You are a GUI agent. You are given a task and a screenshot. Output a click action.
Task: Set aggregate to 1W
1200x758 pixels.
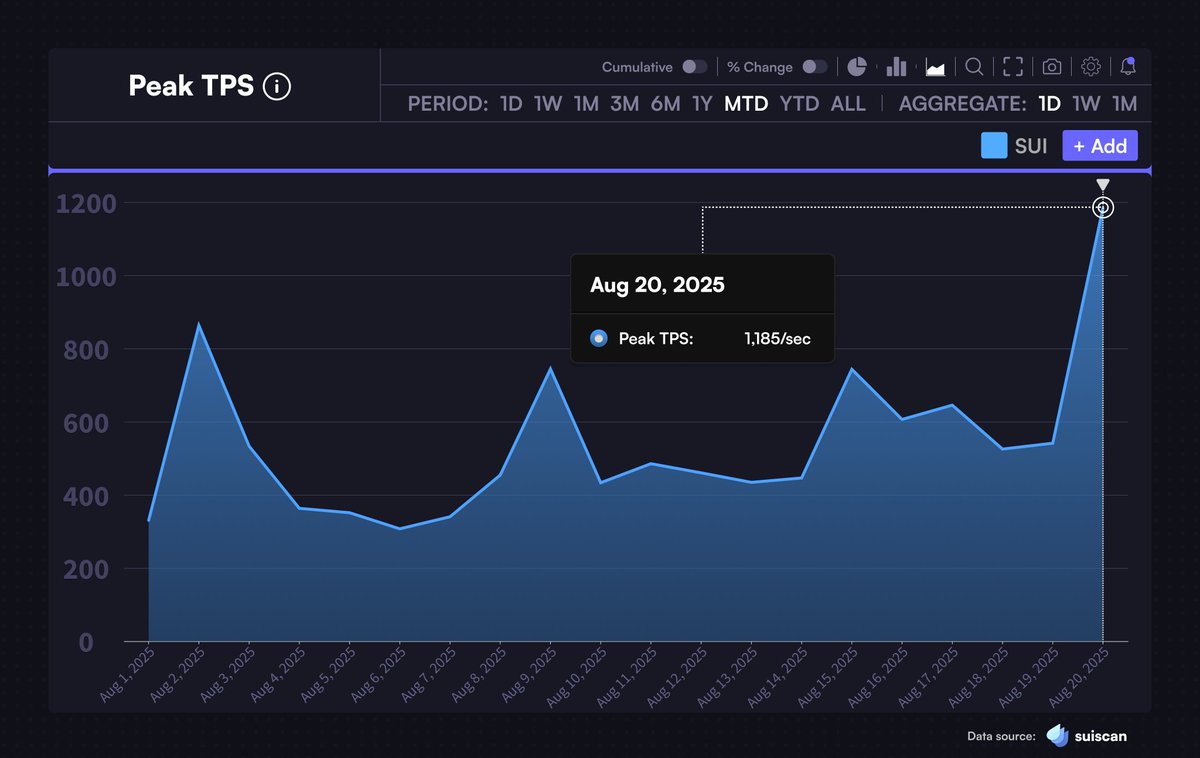tap(1086, 104)
